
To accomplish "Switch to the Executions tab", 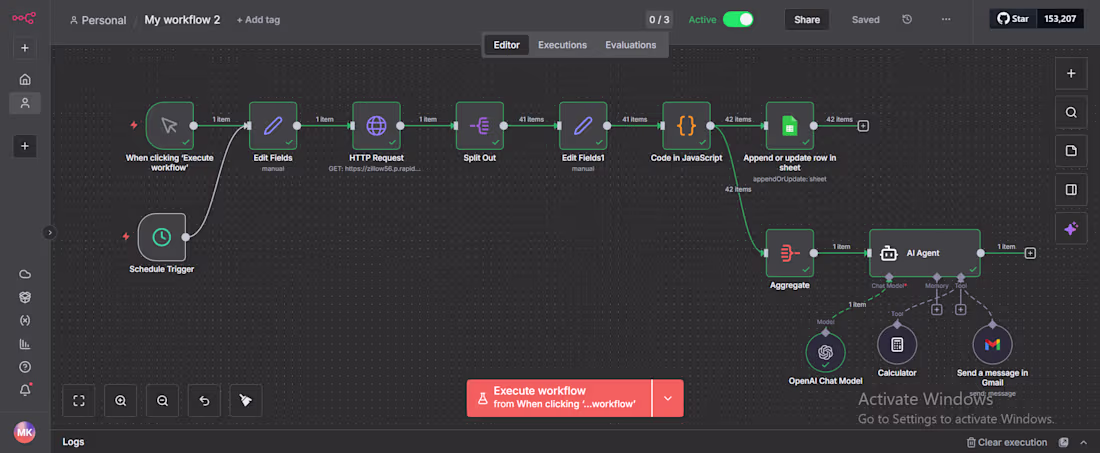I will coord(562,45).
